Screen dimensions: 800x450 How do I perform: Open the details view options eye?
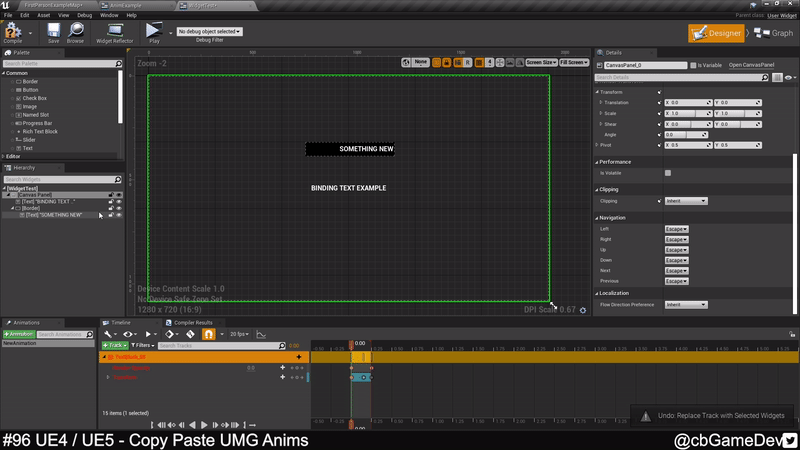pos(790,78)
